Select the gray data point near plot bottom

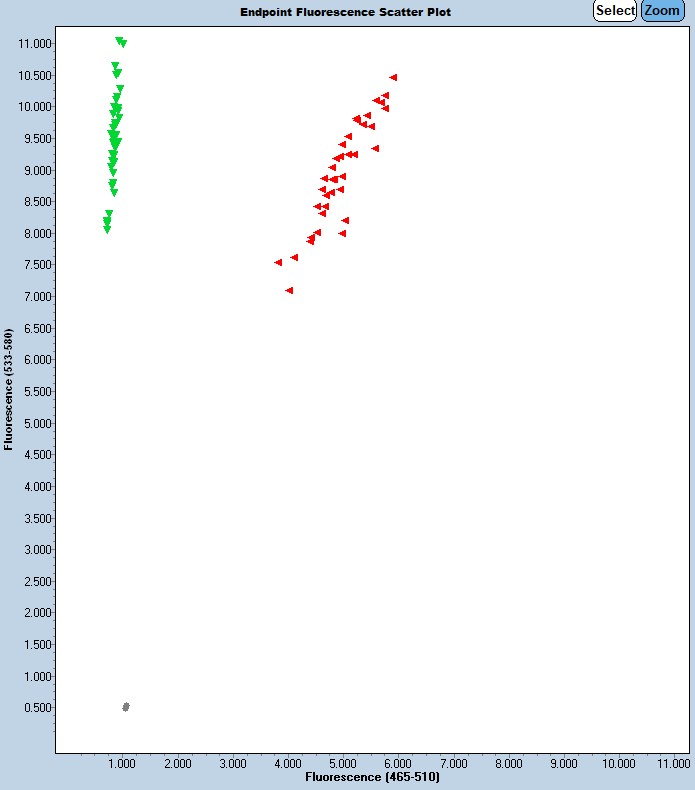[x=126, y=707]
